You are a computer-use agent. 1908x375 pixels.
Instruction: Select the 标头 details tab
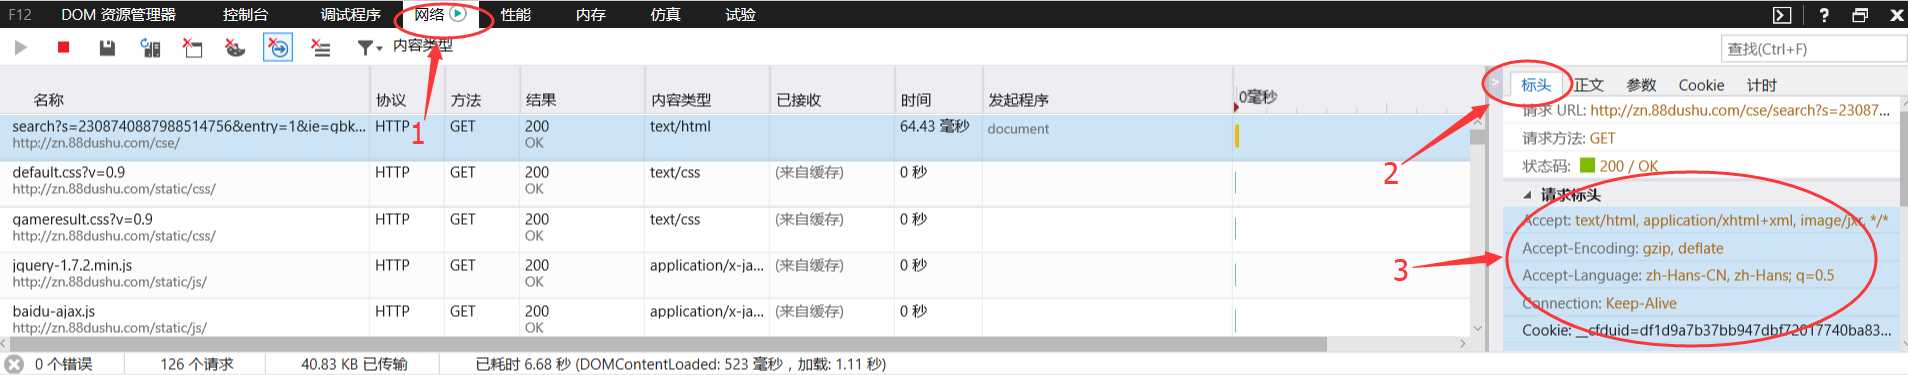(1536, 85)
